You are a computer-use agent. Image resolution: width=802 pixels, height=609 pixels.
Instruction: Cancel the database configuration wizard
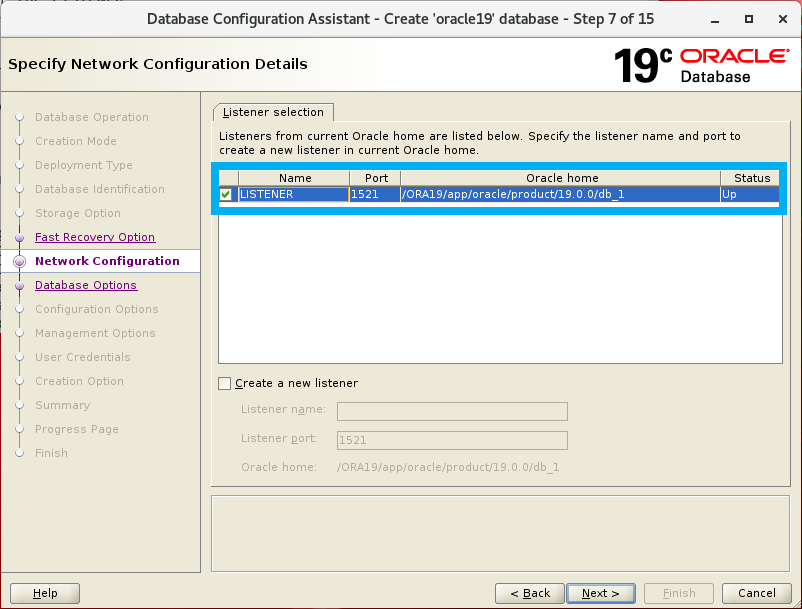coord(756,593)
